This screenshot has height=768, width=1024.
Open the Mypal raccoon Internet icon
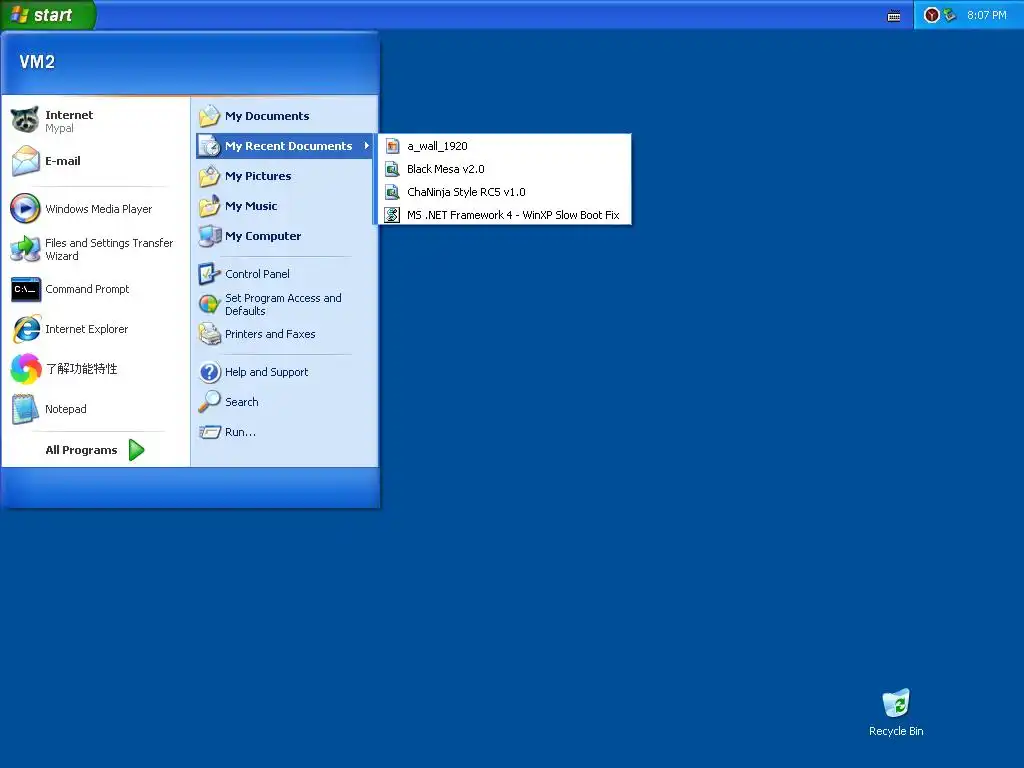(25, 120)
